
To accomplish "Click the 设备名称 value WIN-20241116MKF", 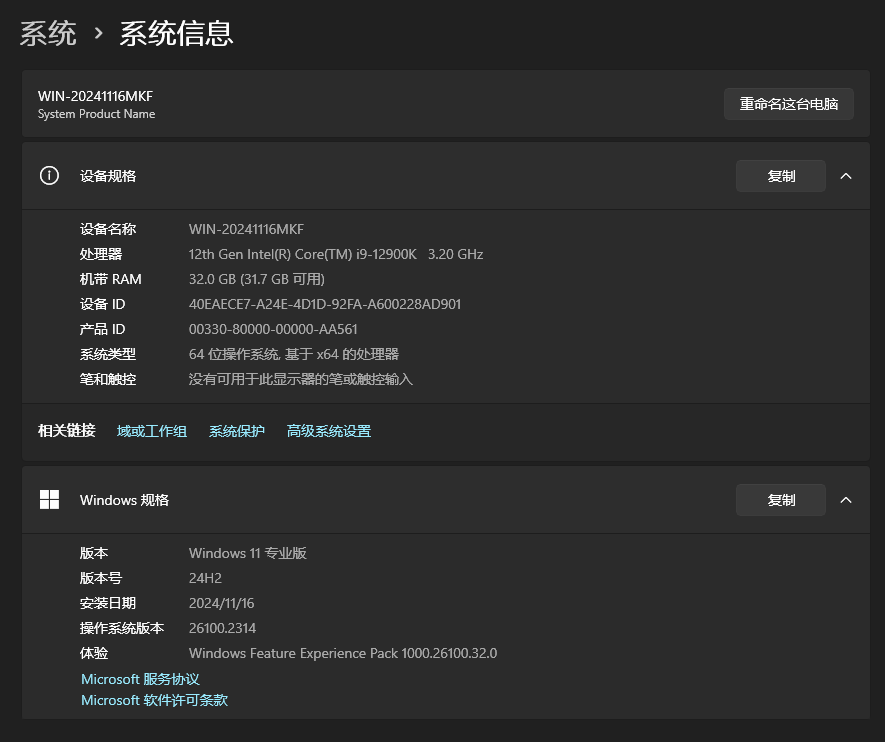I will (x=246, y=229).
